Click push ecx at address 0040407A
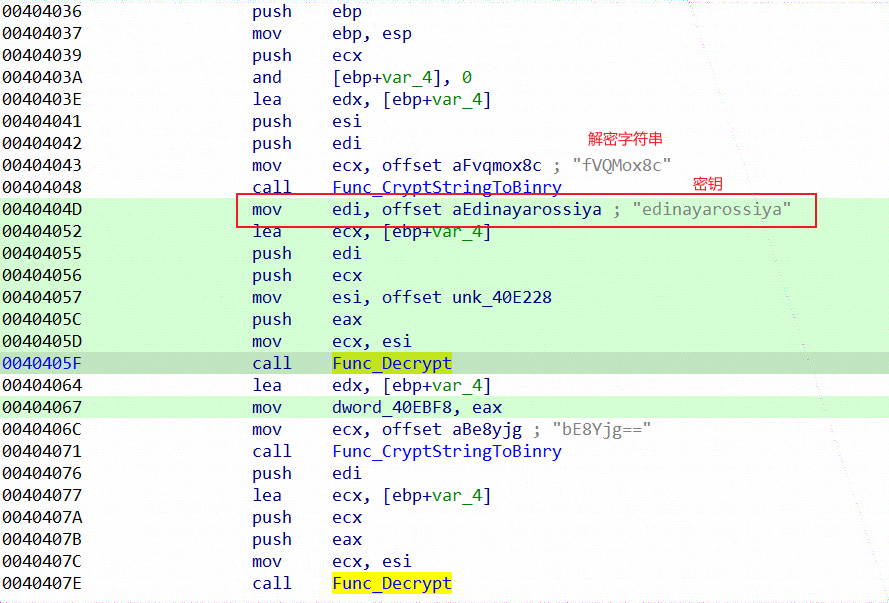889x603 pixels. coord(307,517)
